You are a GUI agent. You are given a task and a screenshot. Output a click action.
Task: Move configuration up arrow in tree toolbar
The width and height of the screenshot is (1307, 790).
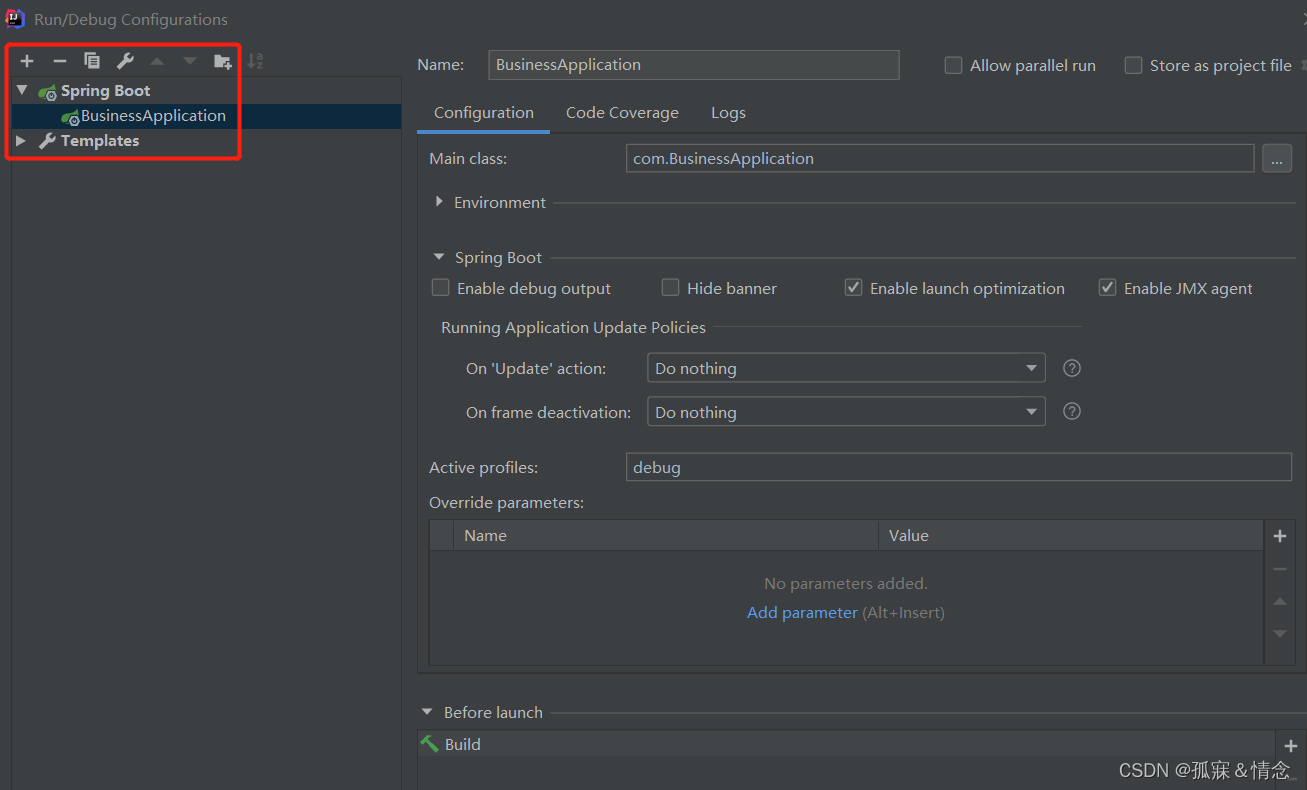pos(157,61)
